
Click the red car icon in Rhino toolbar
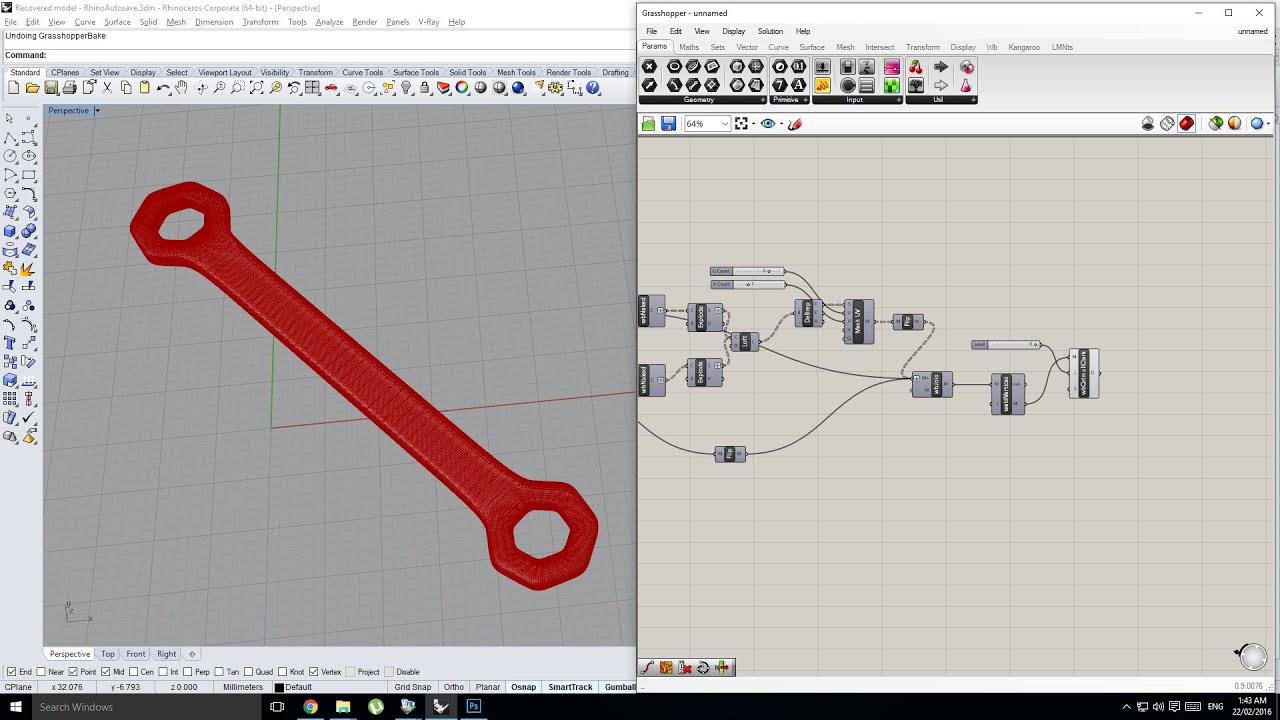(331, 88)
